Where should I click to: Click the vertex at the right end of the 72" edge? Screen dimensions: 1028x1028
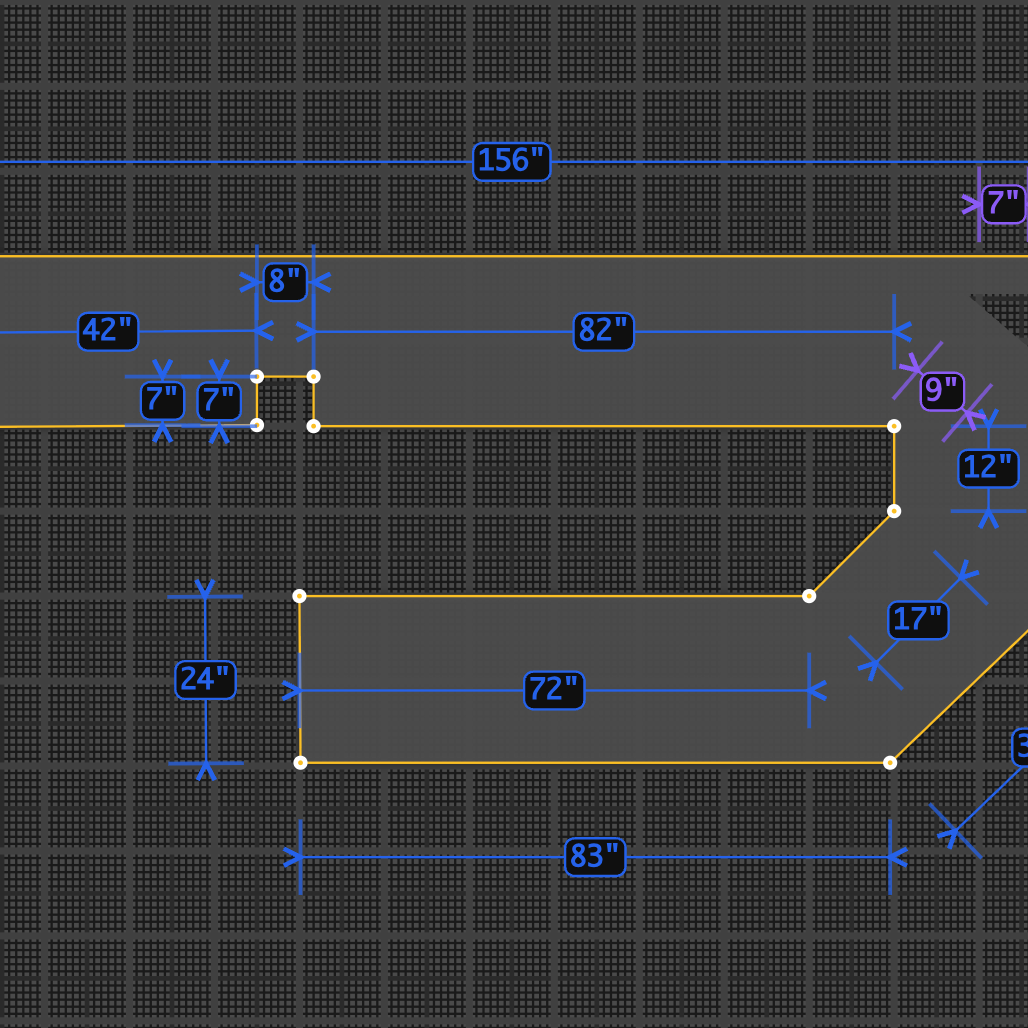click(x=809, y=596)
